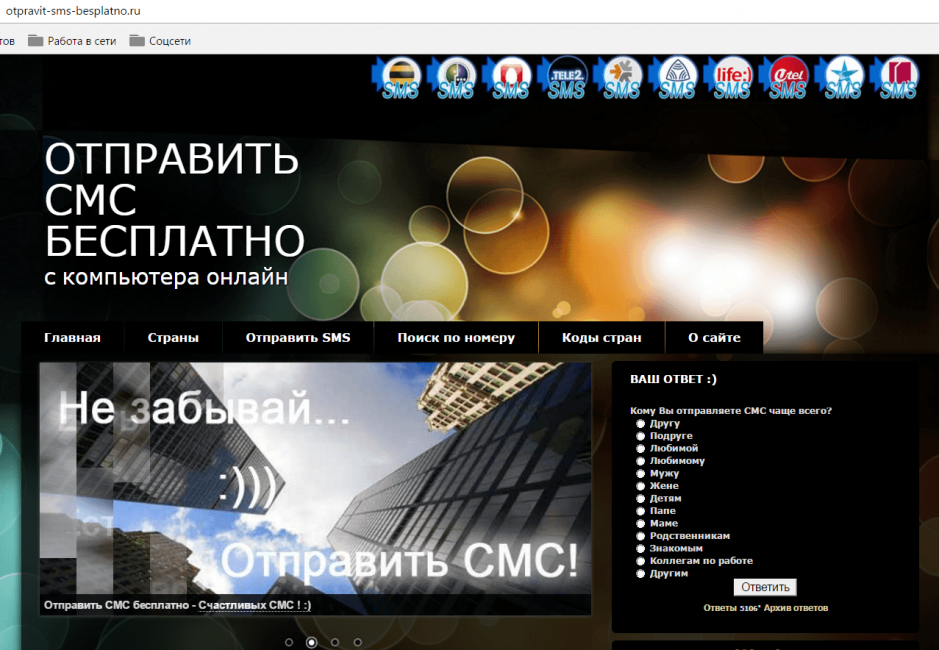
Task: Open the MTS SMS operator icon
Action: pos(510,78)
